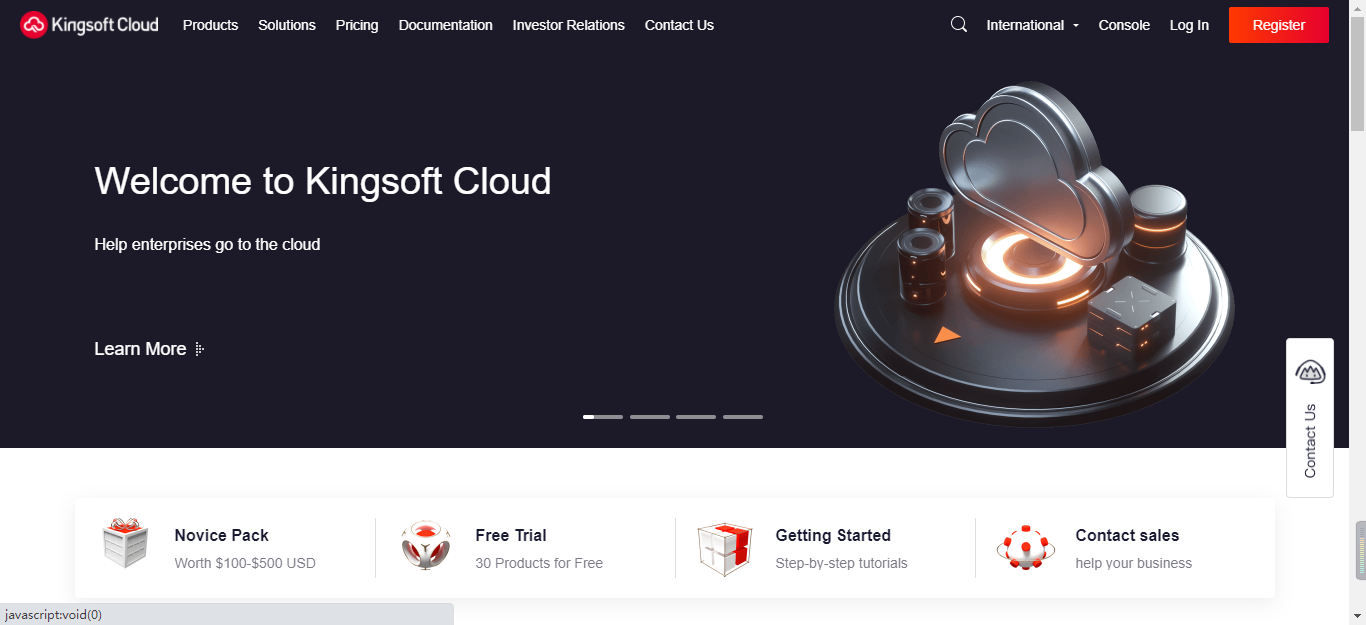Select the third carousel slide indicator

pos(696,417)
